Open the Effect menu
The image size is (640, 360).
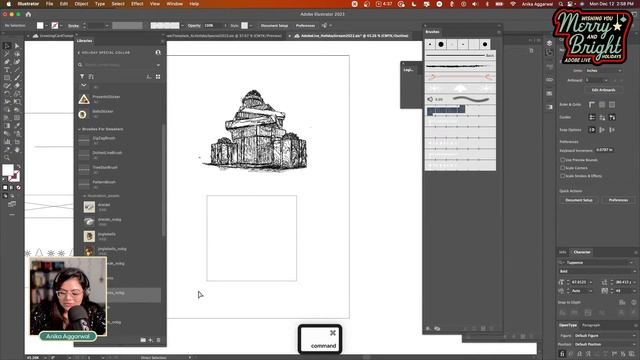click(137, 4)
